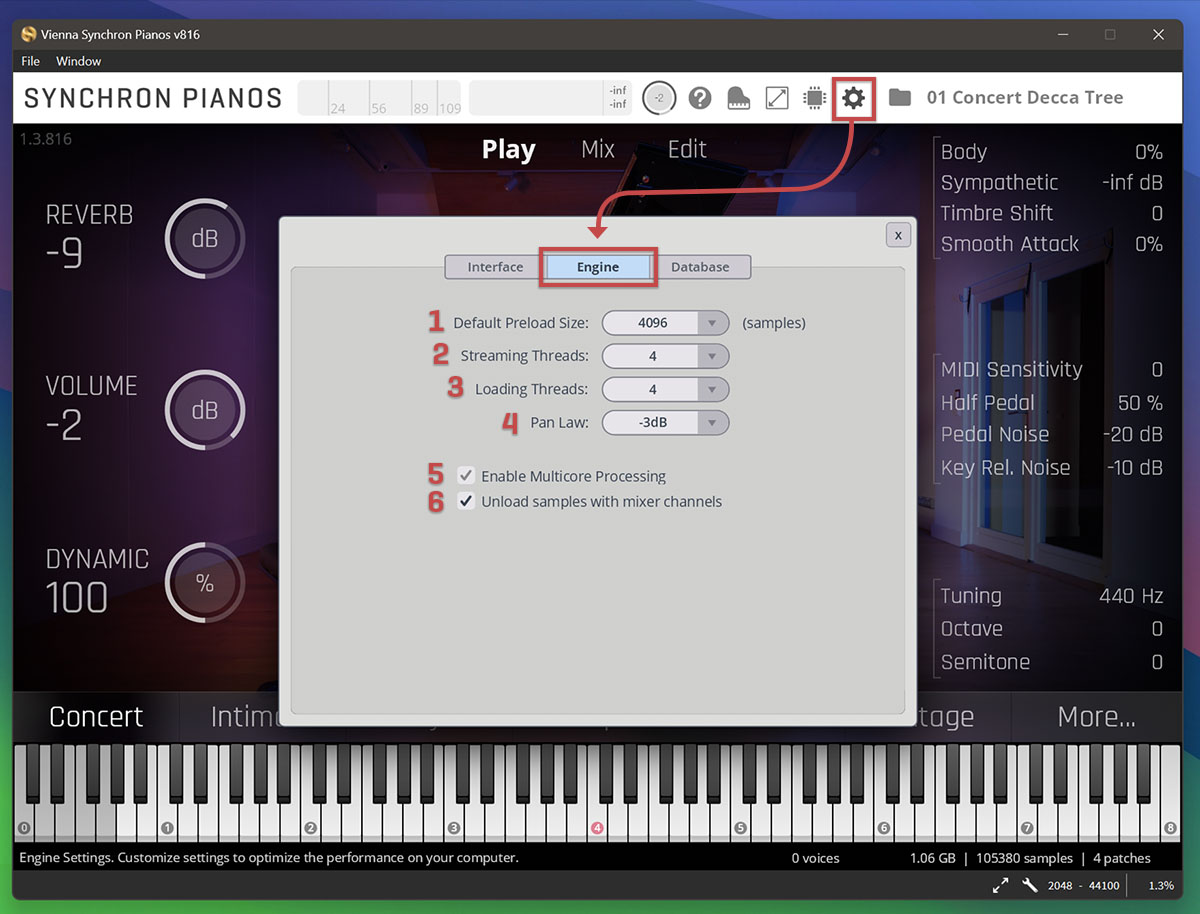The image size is (1200, 914).
Task: Select the Engine tab
Action: (598, 267)
